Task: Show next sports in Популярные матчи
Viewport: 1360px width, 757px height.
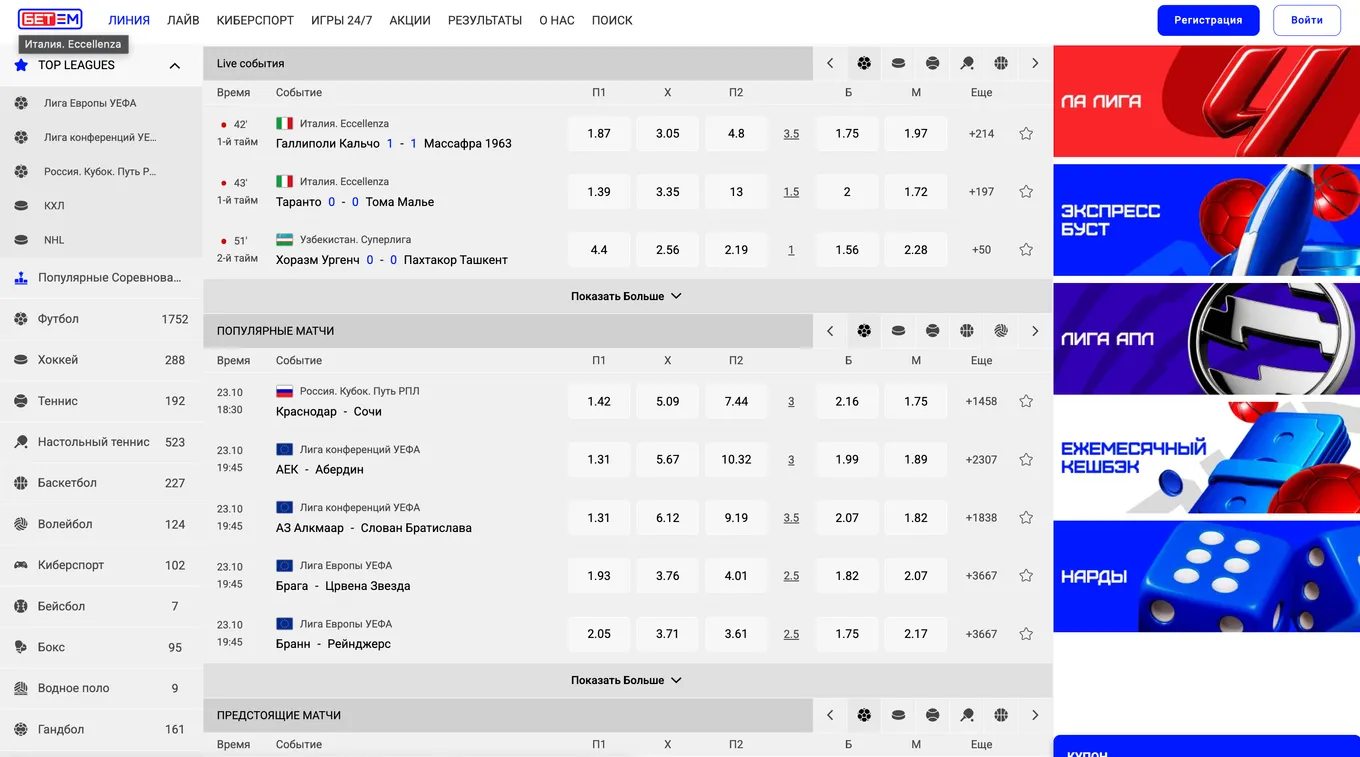Action: 1035,331
